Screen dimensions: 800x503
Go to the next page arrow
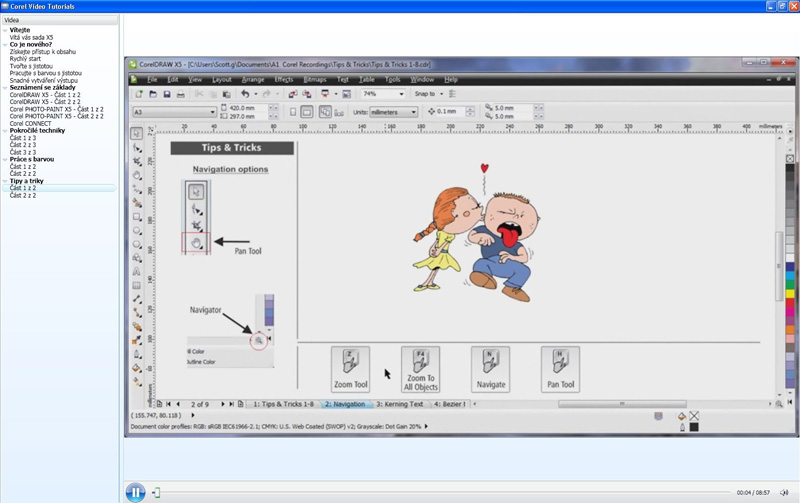(x=223, y=404)
